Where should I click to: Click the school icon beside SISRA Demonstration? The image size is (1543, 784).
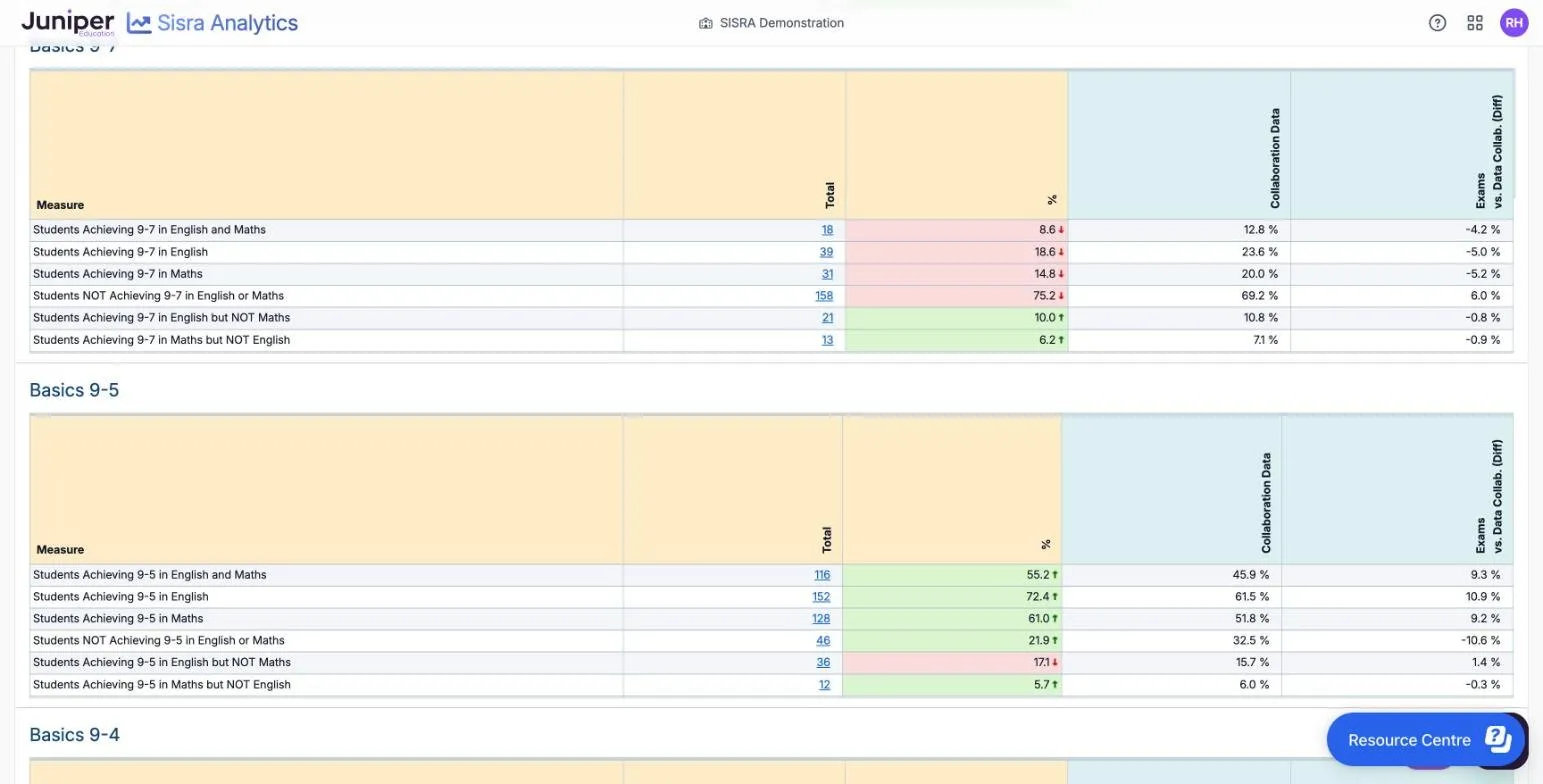point(705,23)
